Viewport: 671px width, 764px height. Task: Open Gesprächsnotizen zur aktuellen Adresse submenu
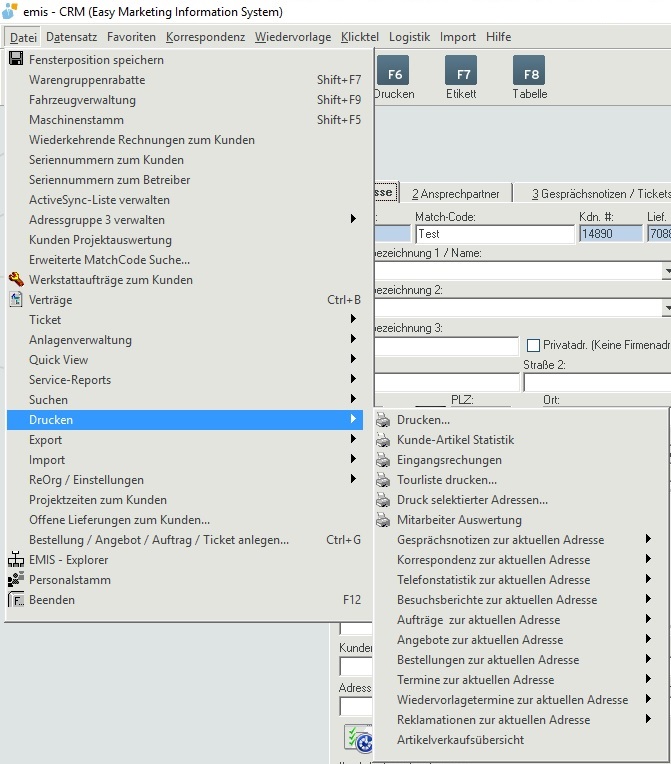(x=520, y=539)
